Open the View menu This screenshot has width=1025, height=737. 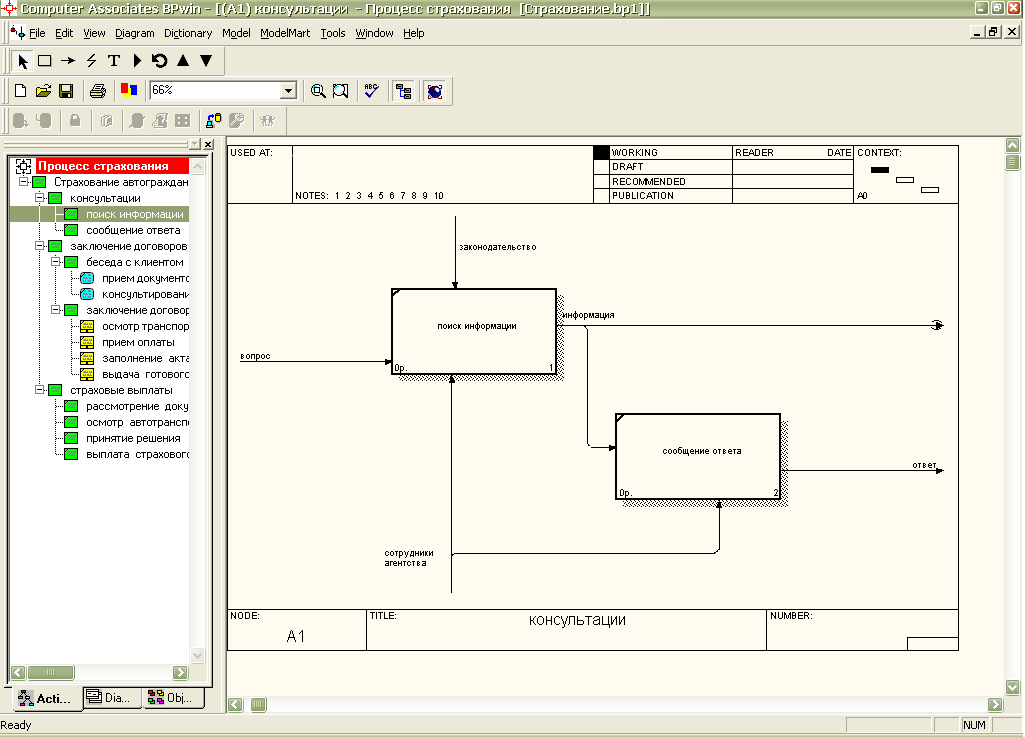click(x=94, y=33)
